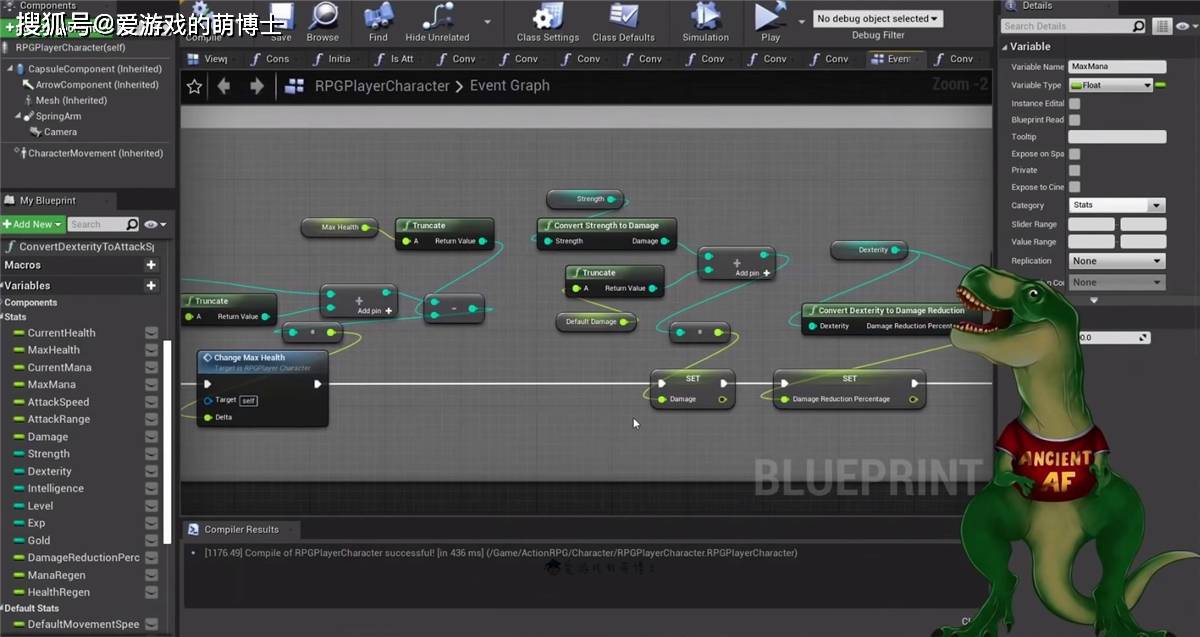This screenshot has width=1200, height=637.
Task: Go forward using the graph navigation arrow
Action: [x=257, y=86]
